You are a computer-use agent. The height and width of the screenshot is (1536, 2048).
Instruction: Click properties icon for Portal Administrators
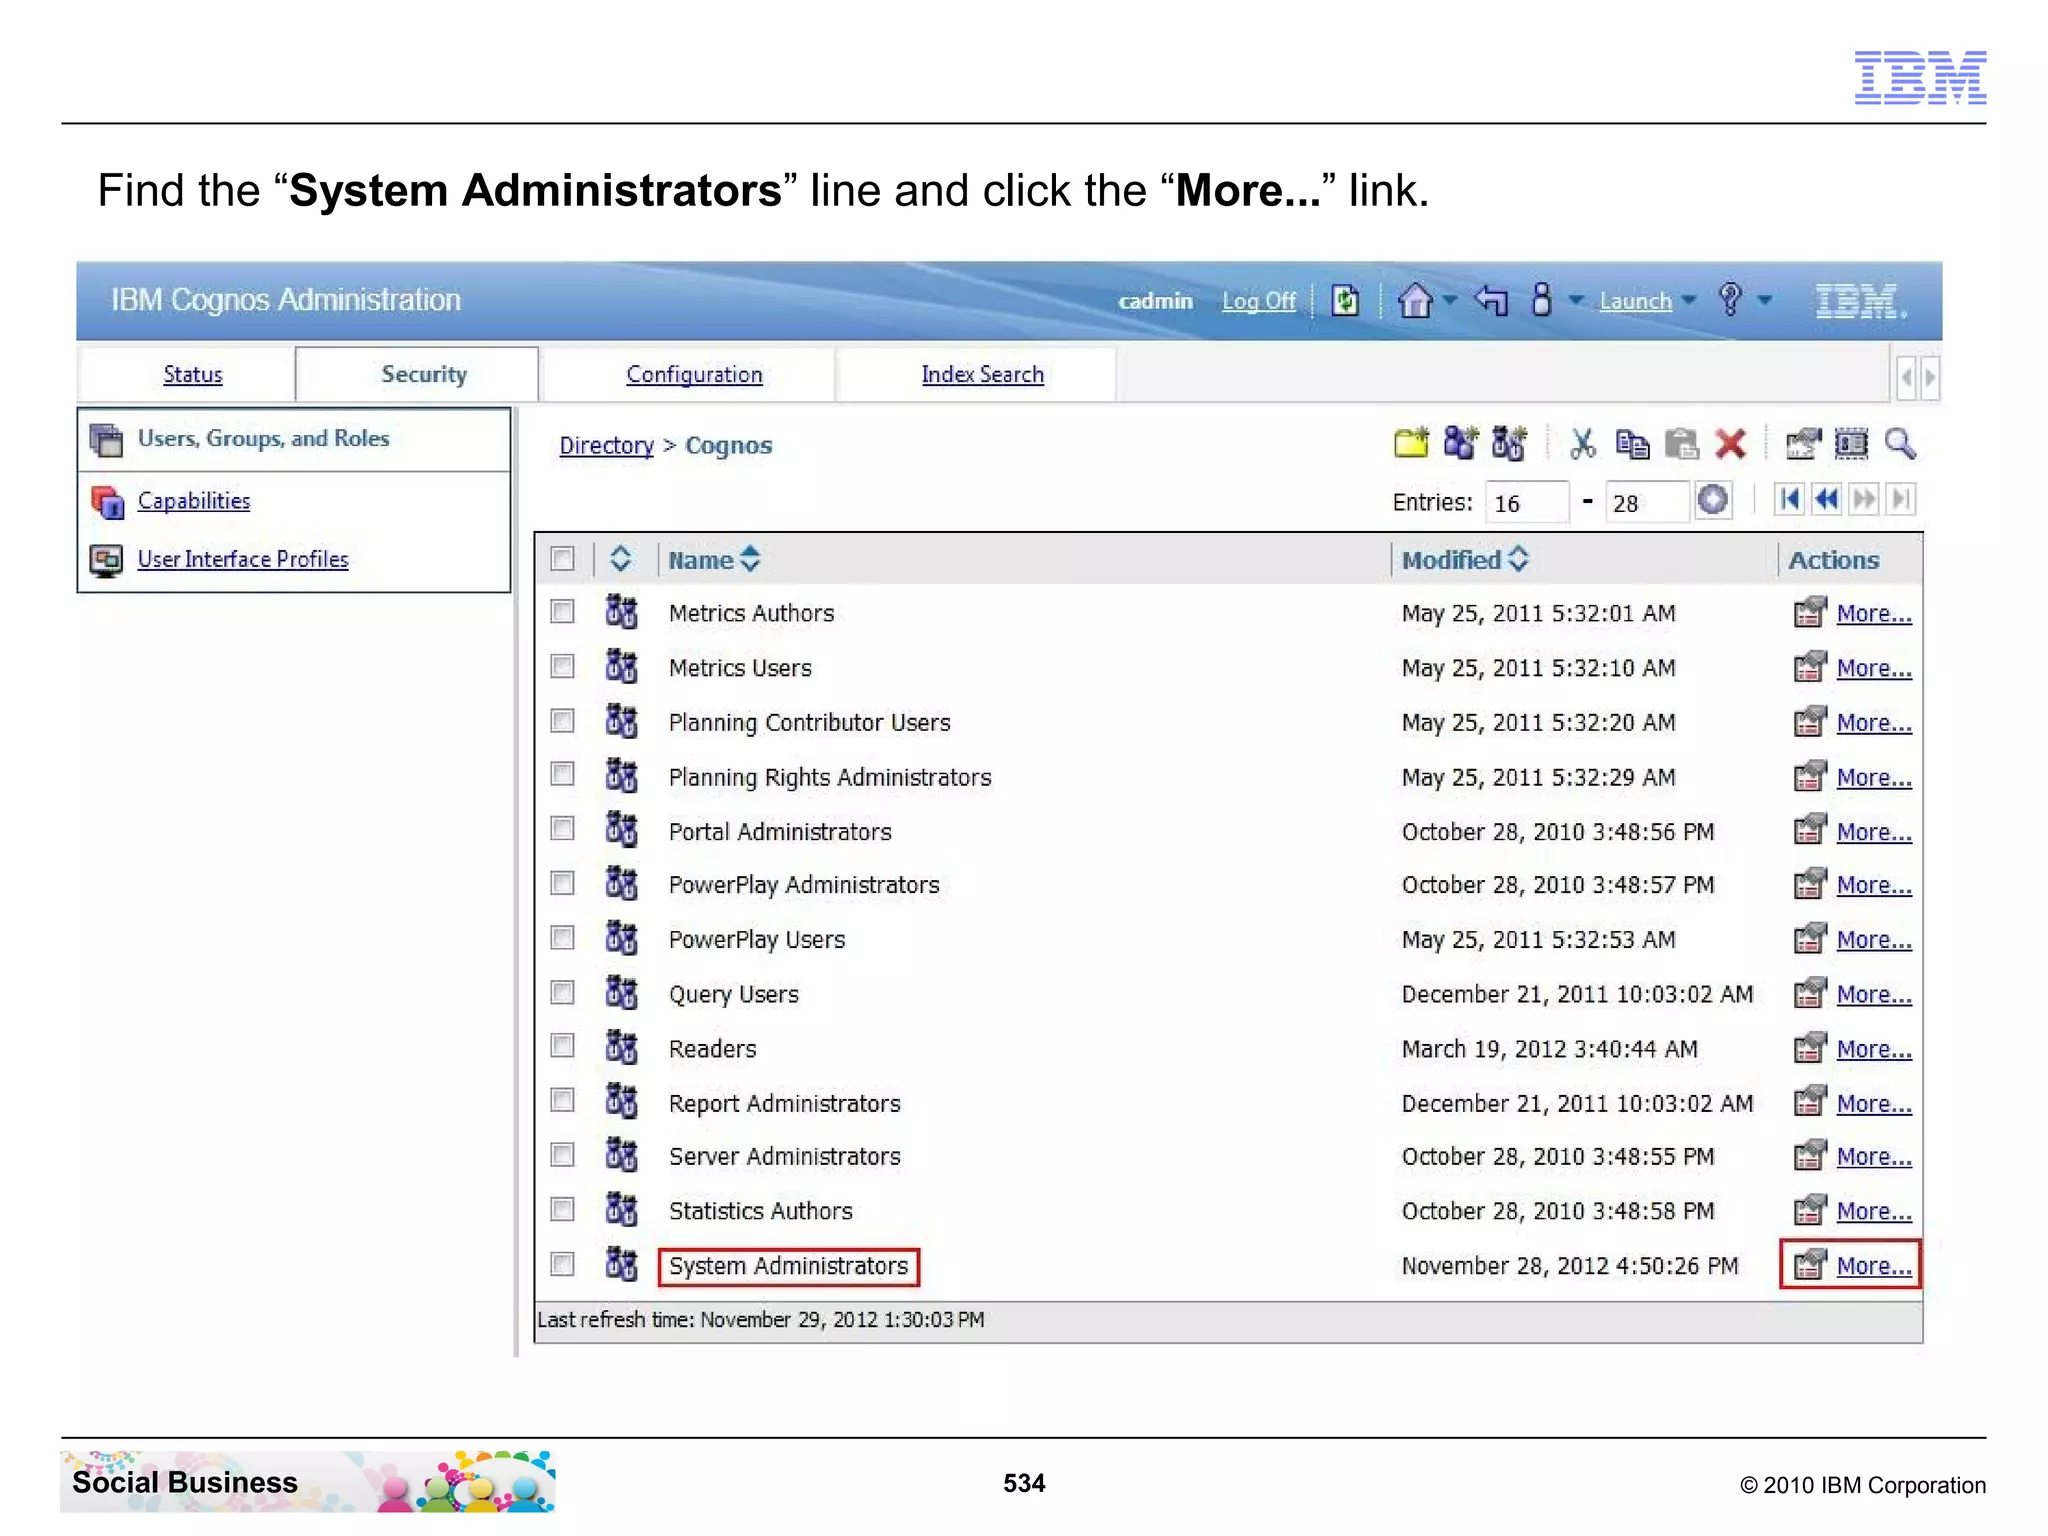point(1809,830)
